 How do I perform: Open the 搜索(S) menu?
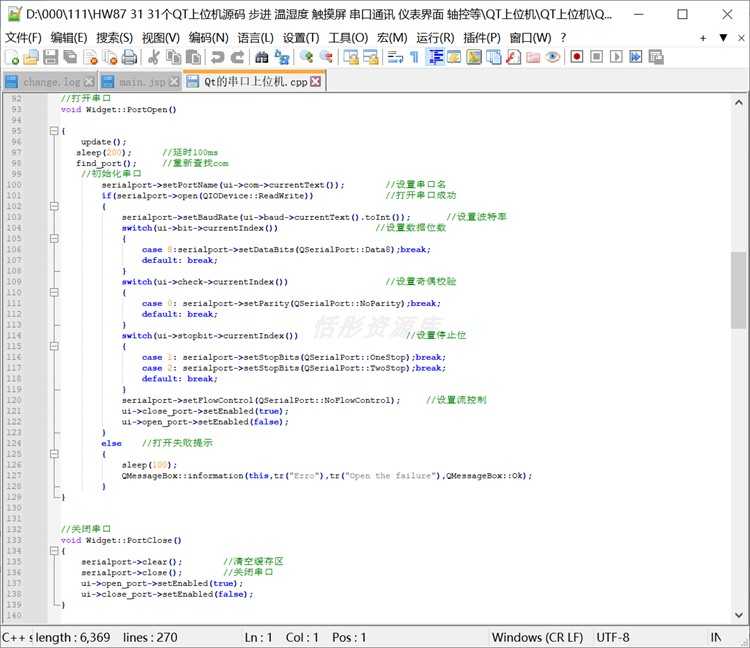115,38
